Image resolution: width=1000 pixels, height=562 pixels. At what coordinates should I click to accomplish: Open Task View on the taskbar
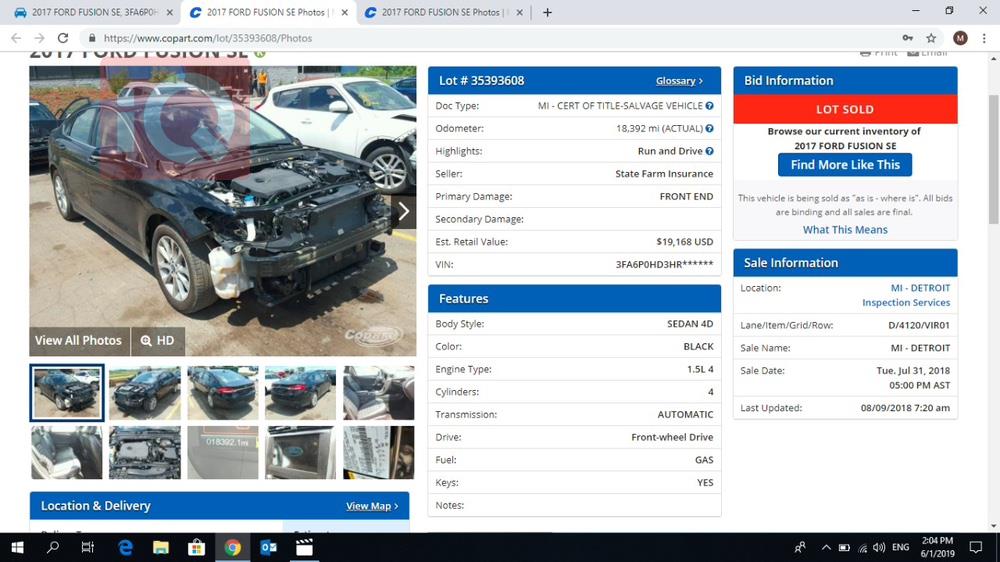point(88,547)
